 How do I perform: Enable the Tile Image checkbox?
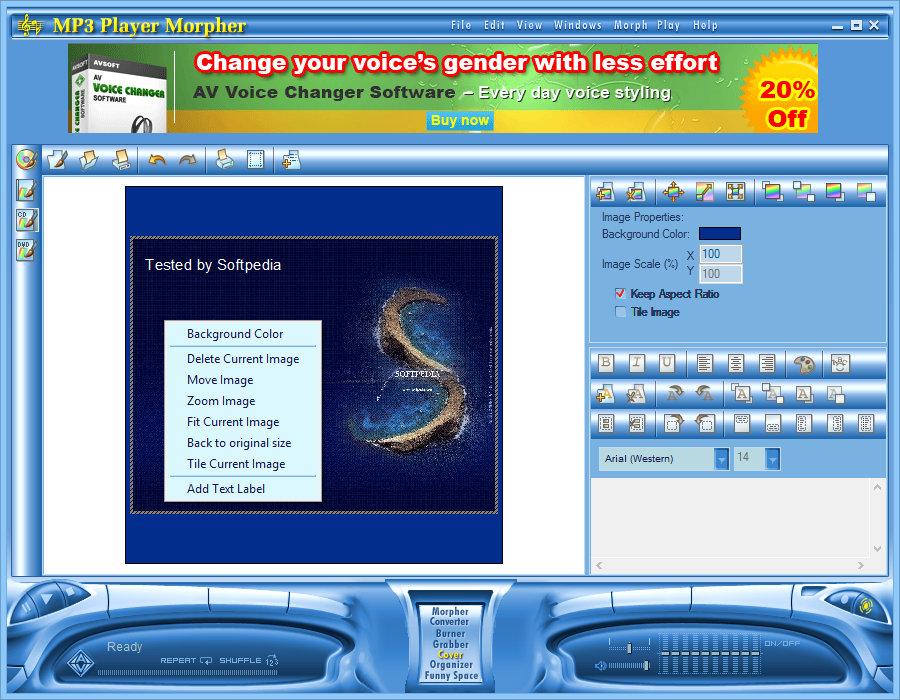[x=620, y=312]
